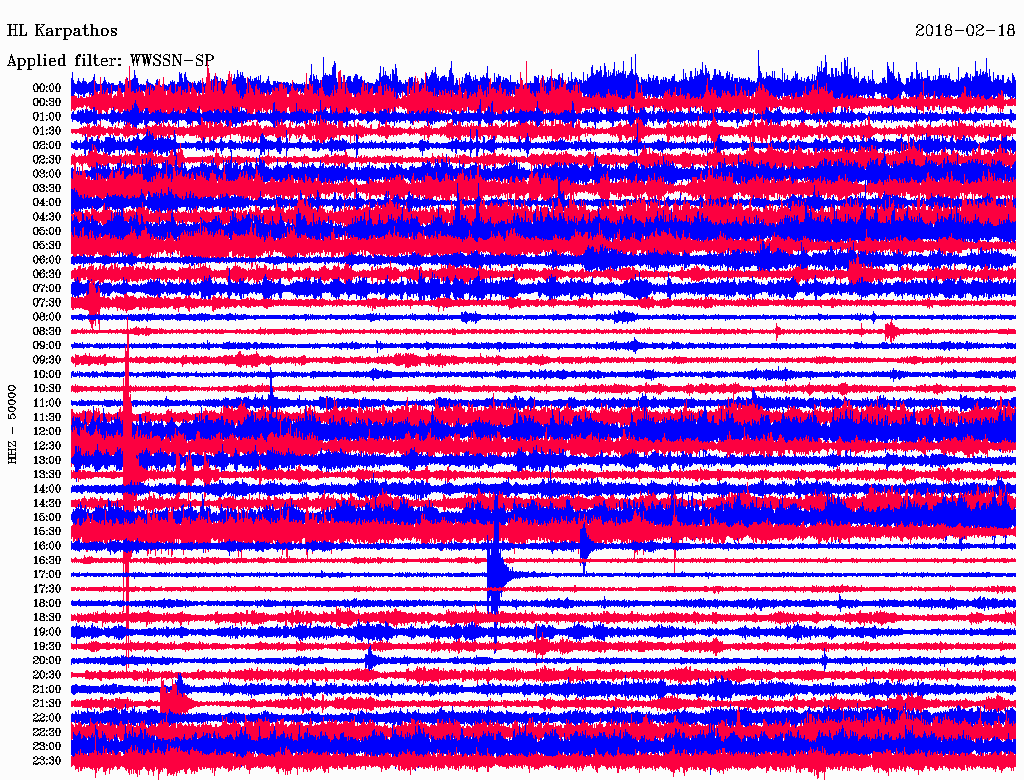Screen dimensions: 1024x780
Task: Click the 01:00 time label
Action: (47, 117)
